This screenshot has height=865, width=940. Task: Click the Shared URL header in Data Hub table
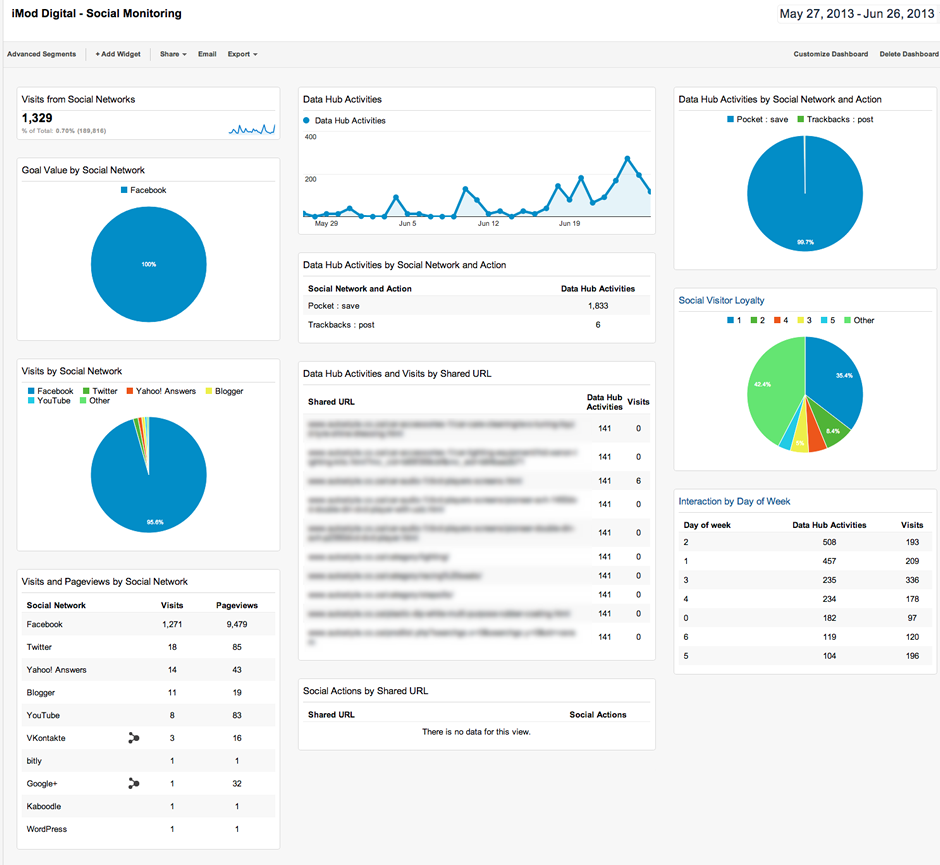(x=331, y=402)
